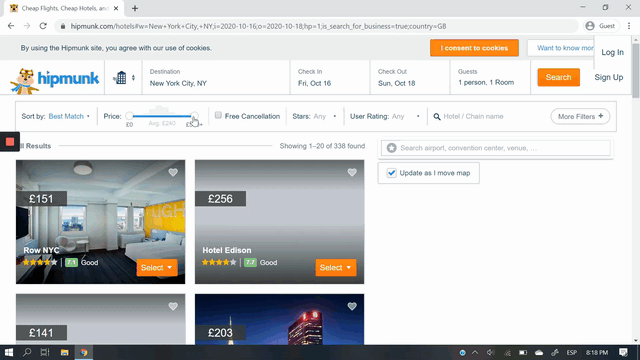Open the Log In menu item

coord(612,52)
